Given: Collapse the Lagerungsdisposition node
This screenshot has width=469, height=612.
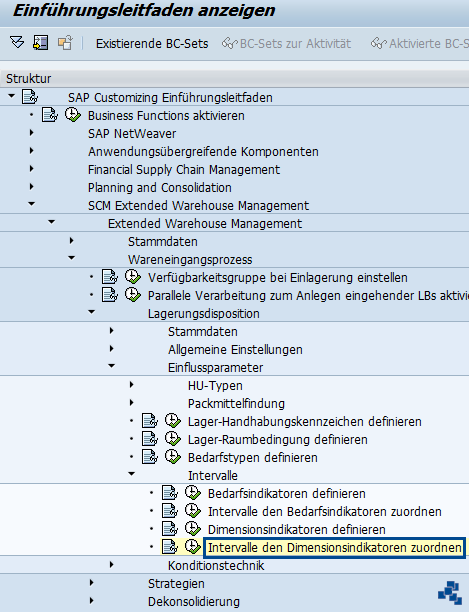Looking at the screenshot, I should pyautogui.click(x=91, y=311).
